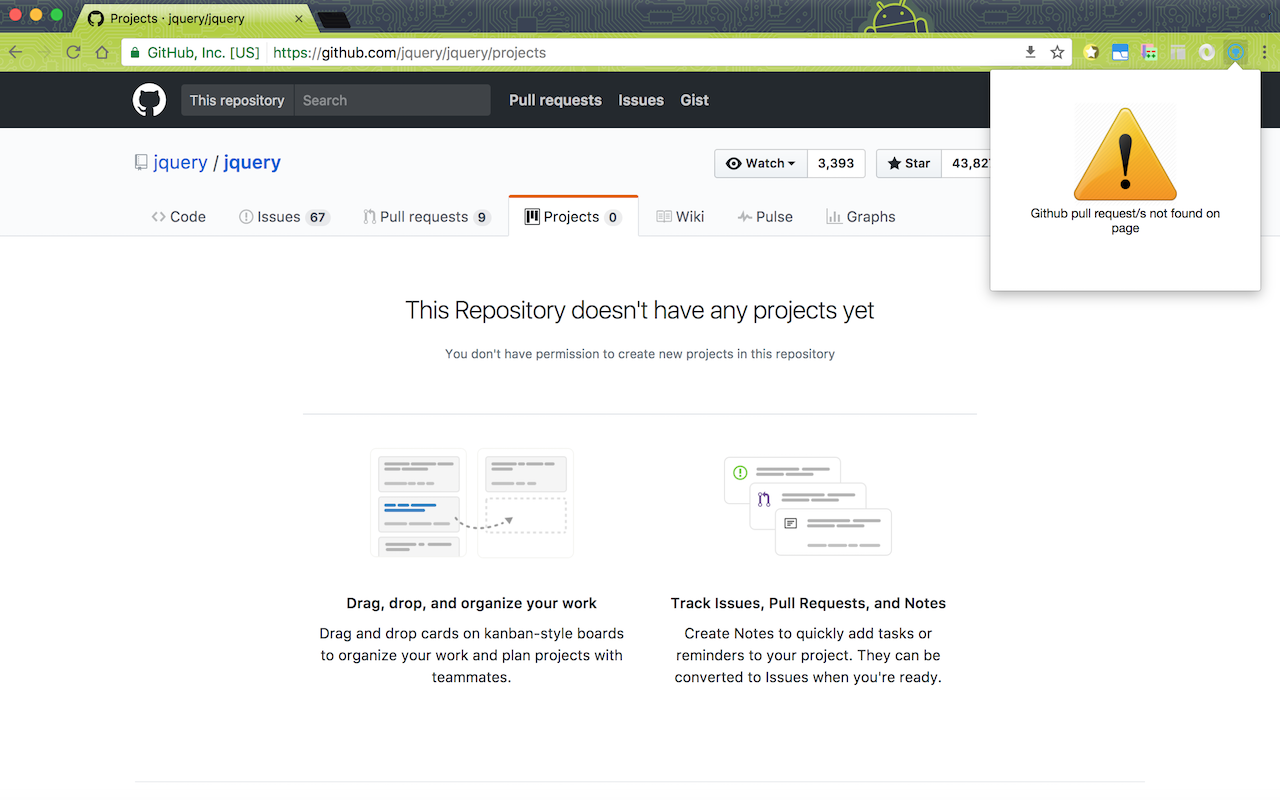The height and width of the screenshot is (800, 1280).
Task: Click the This repository search scope
Action: coord(237,100)
